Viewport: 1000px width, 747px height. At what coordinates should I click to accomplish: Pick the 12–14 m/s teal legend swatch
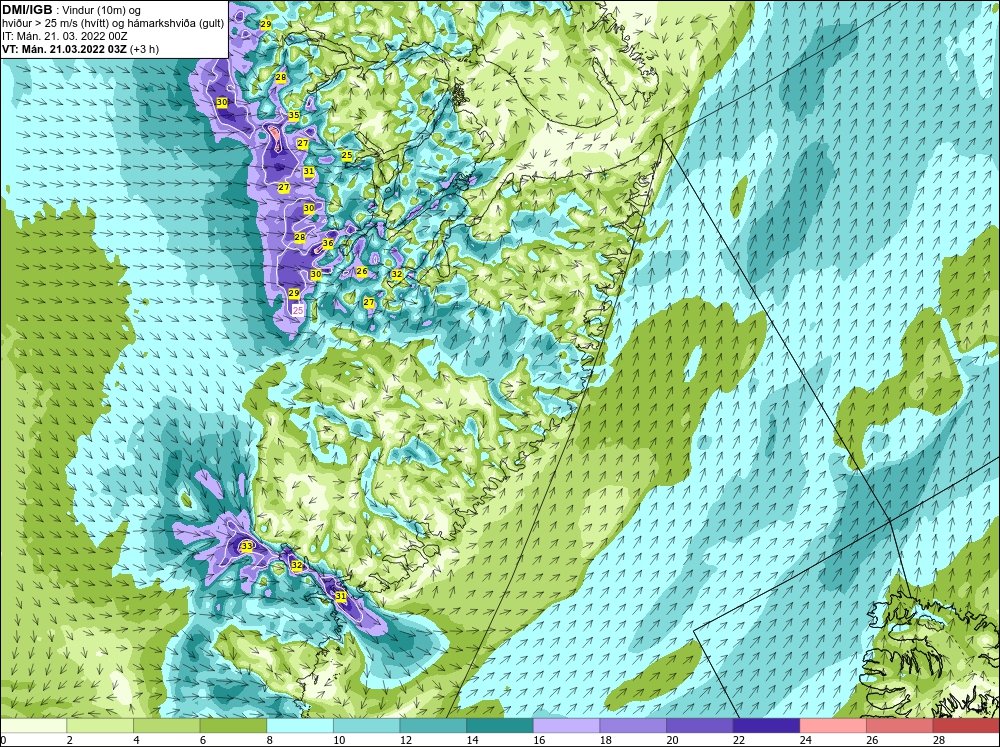coord(433,725)
